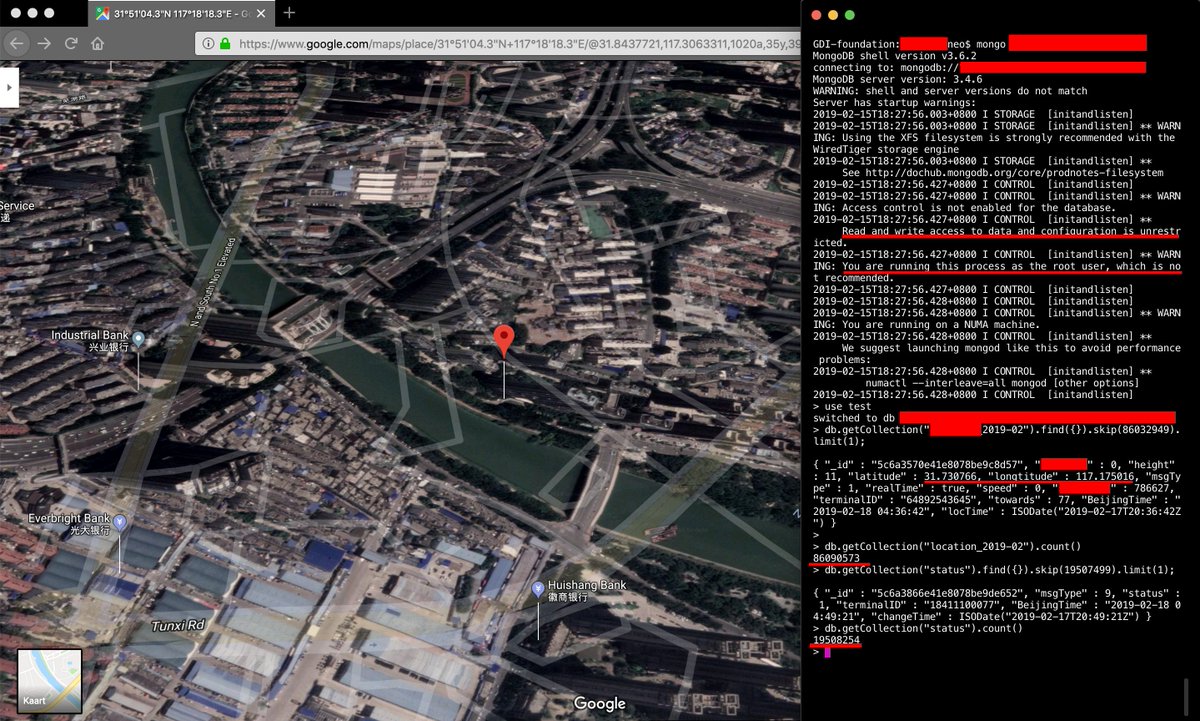This screenshot has height=721, width=1200.
Task: Close the terminal window with red button
Action: [816, 15]
